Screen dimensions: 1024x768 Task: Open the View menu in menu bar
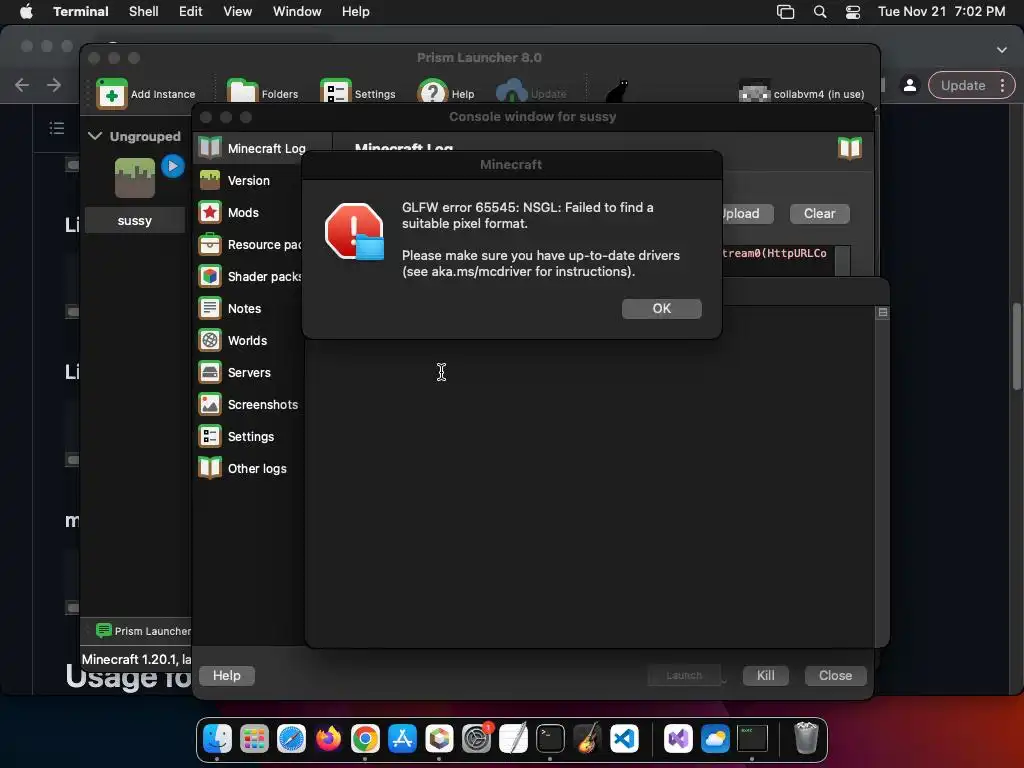tap(238, 11)
